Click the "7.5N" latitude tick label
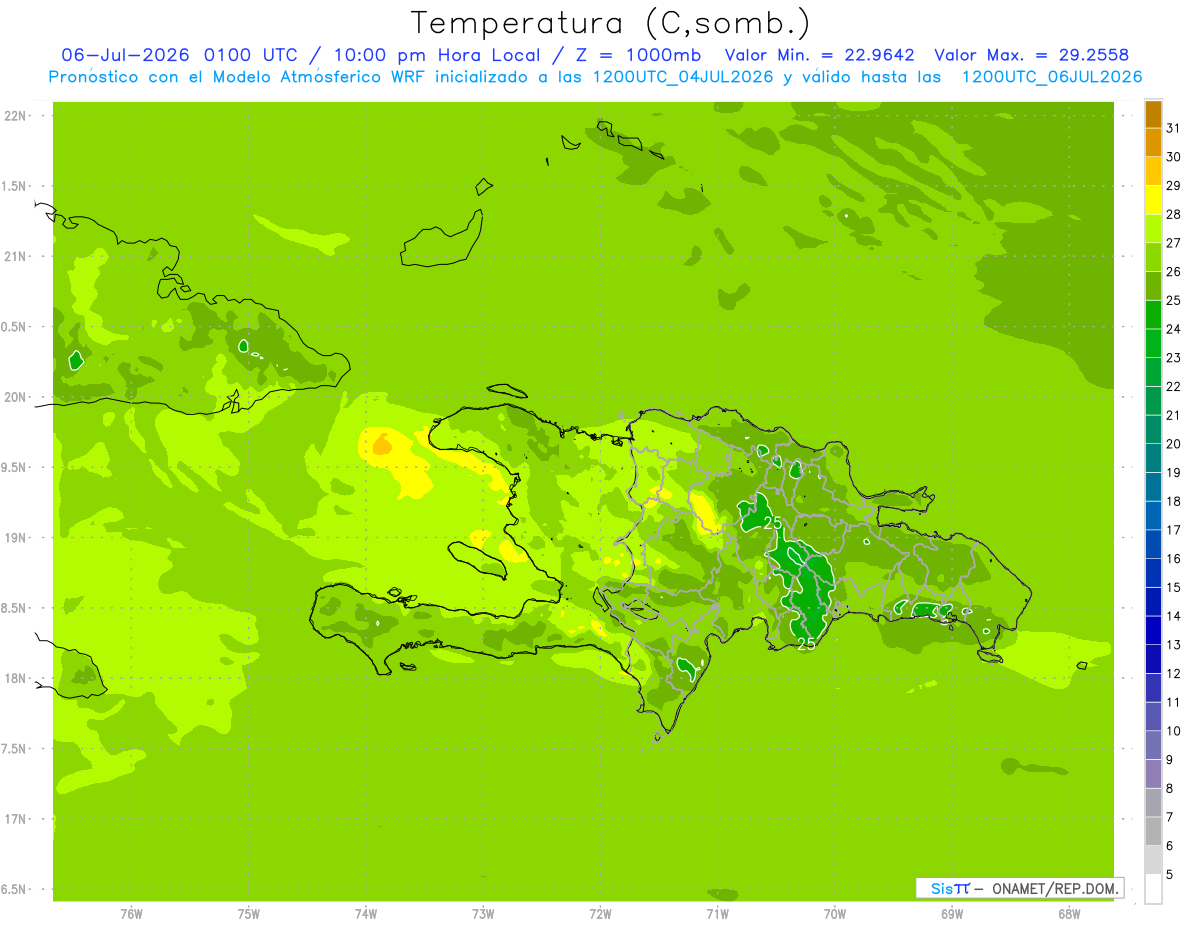This screenshot has width=1200, height=927. [14, 748]
